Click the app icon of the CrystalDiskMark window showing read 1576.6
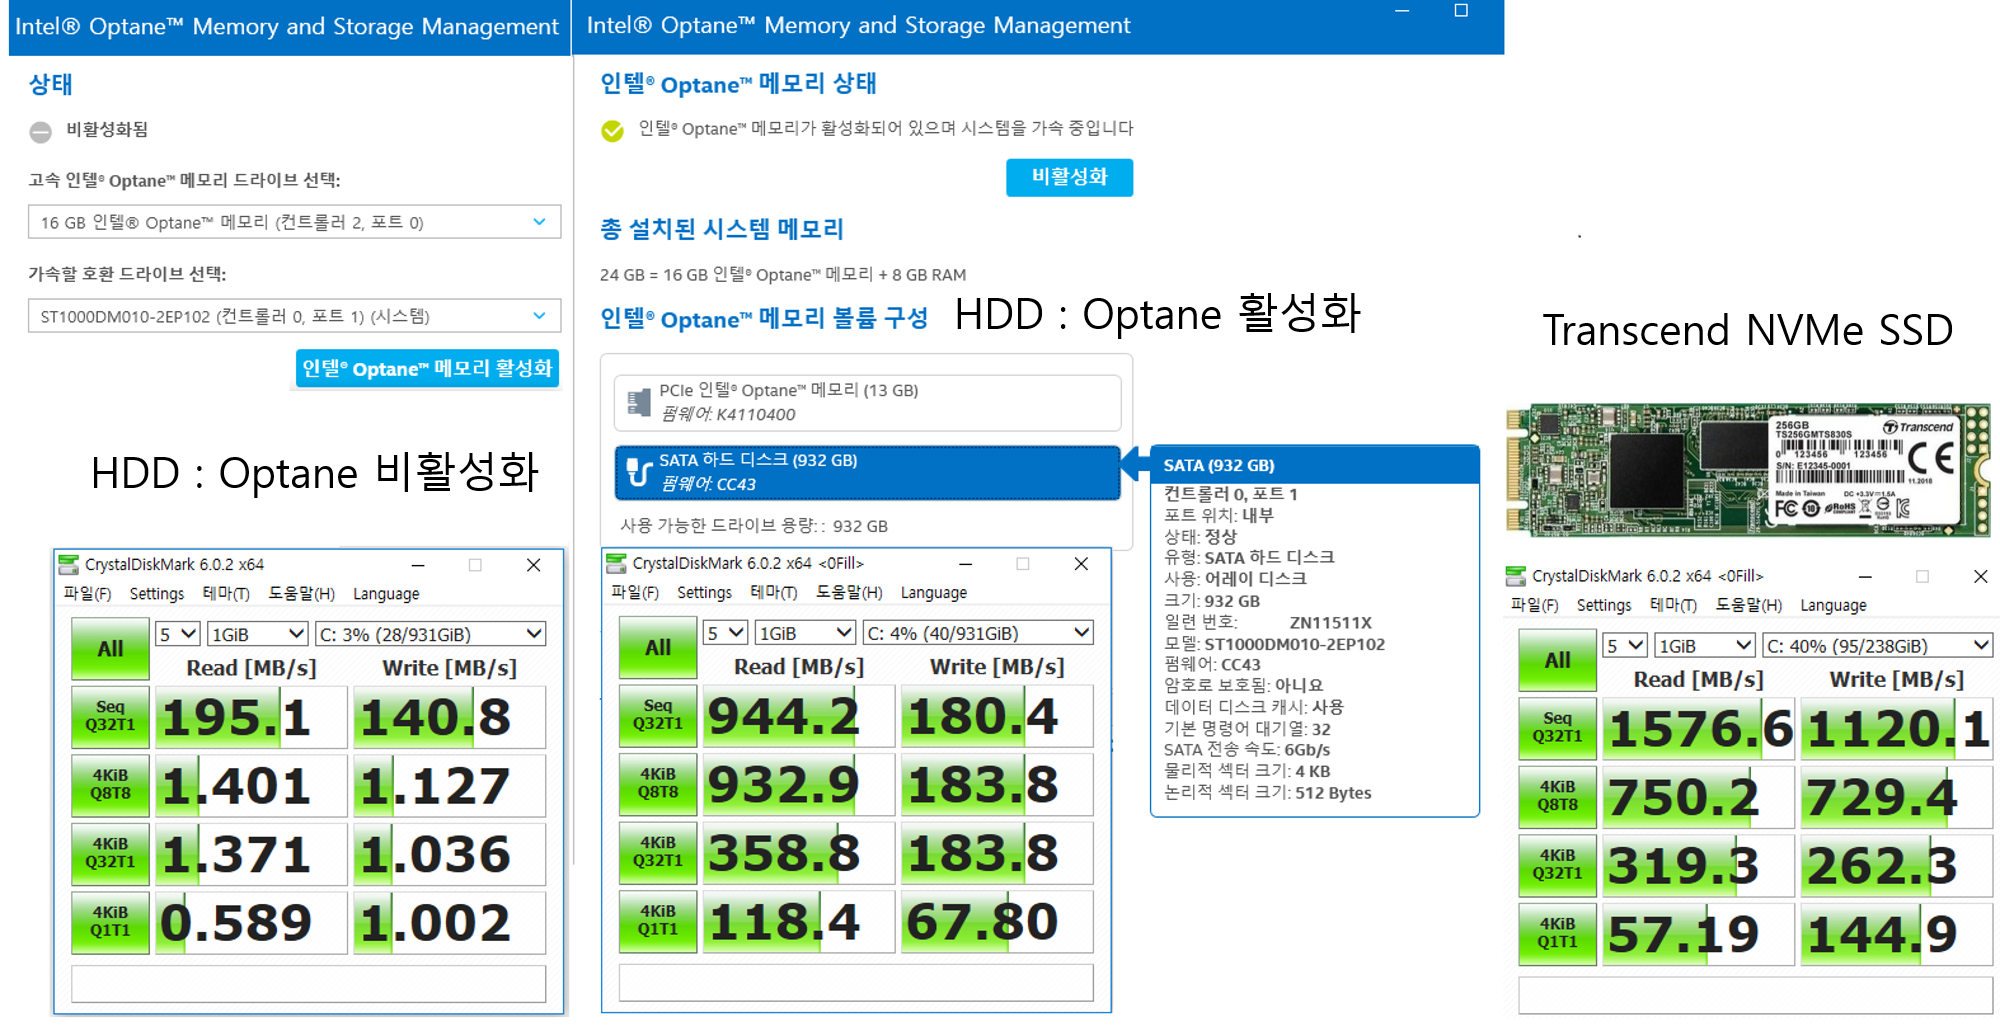Image resolution: width=2000 pixels, height=1031 pixels. pyautogui.click(x=1516, y=576)
